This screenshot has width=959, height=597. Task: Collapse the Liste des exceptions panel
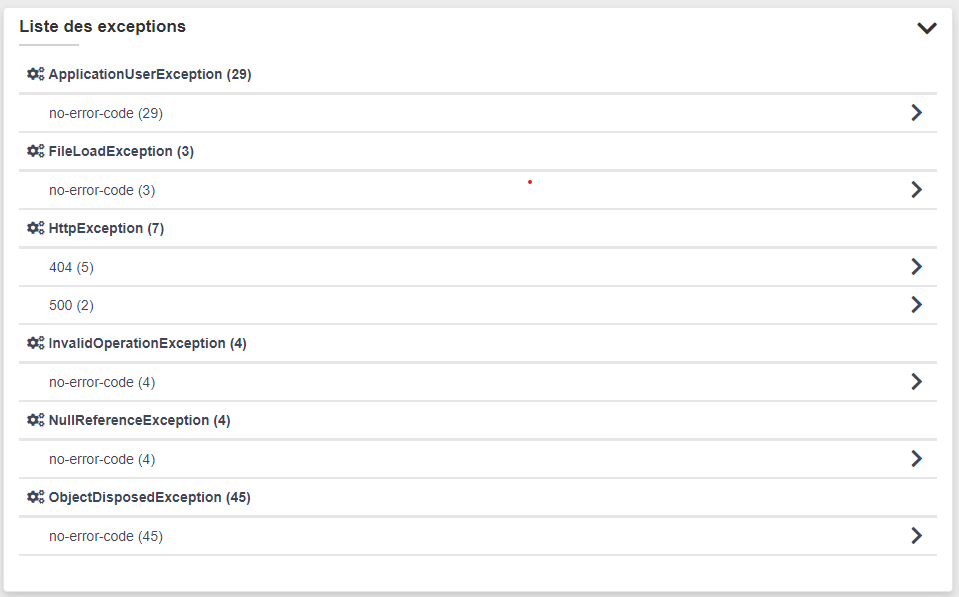(x=927, y=28)
